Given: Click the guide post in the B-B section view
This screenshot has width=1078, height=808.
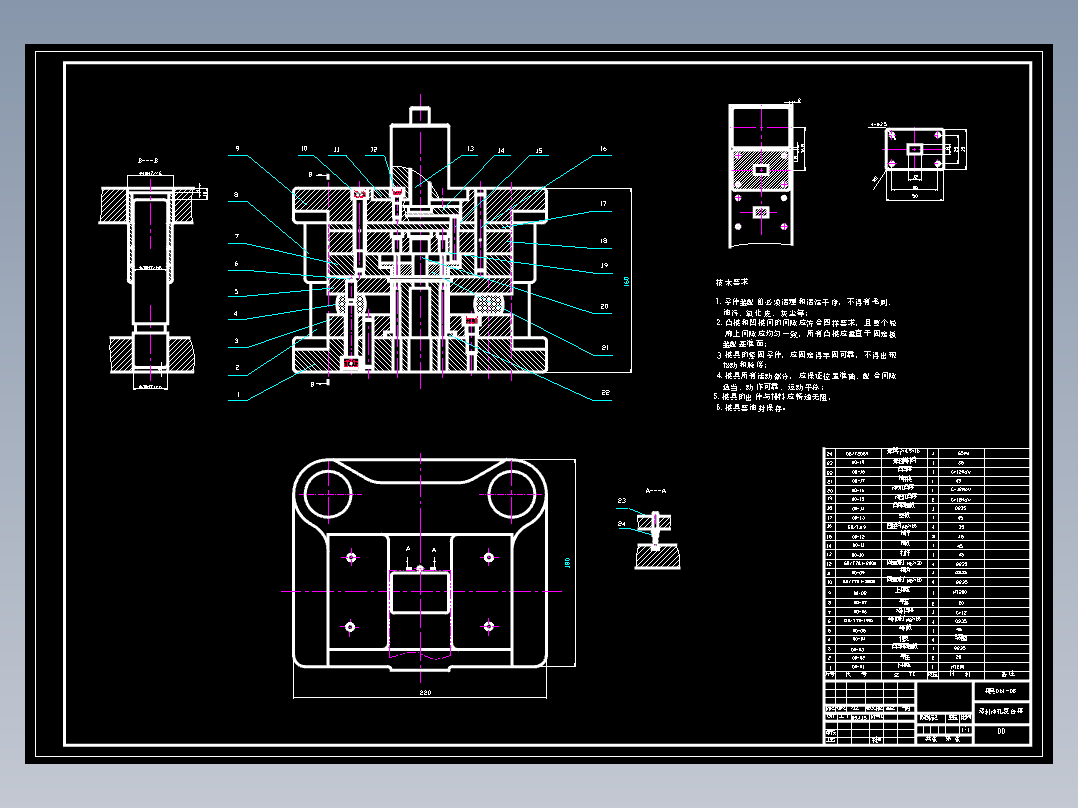Looking at the screenshot, I should click(151, 282).
